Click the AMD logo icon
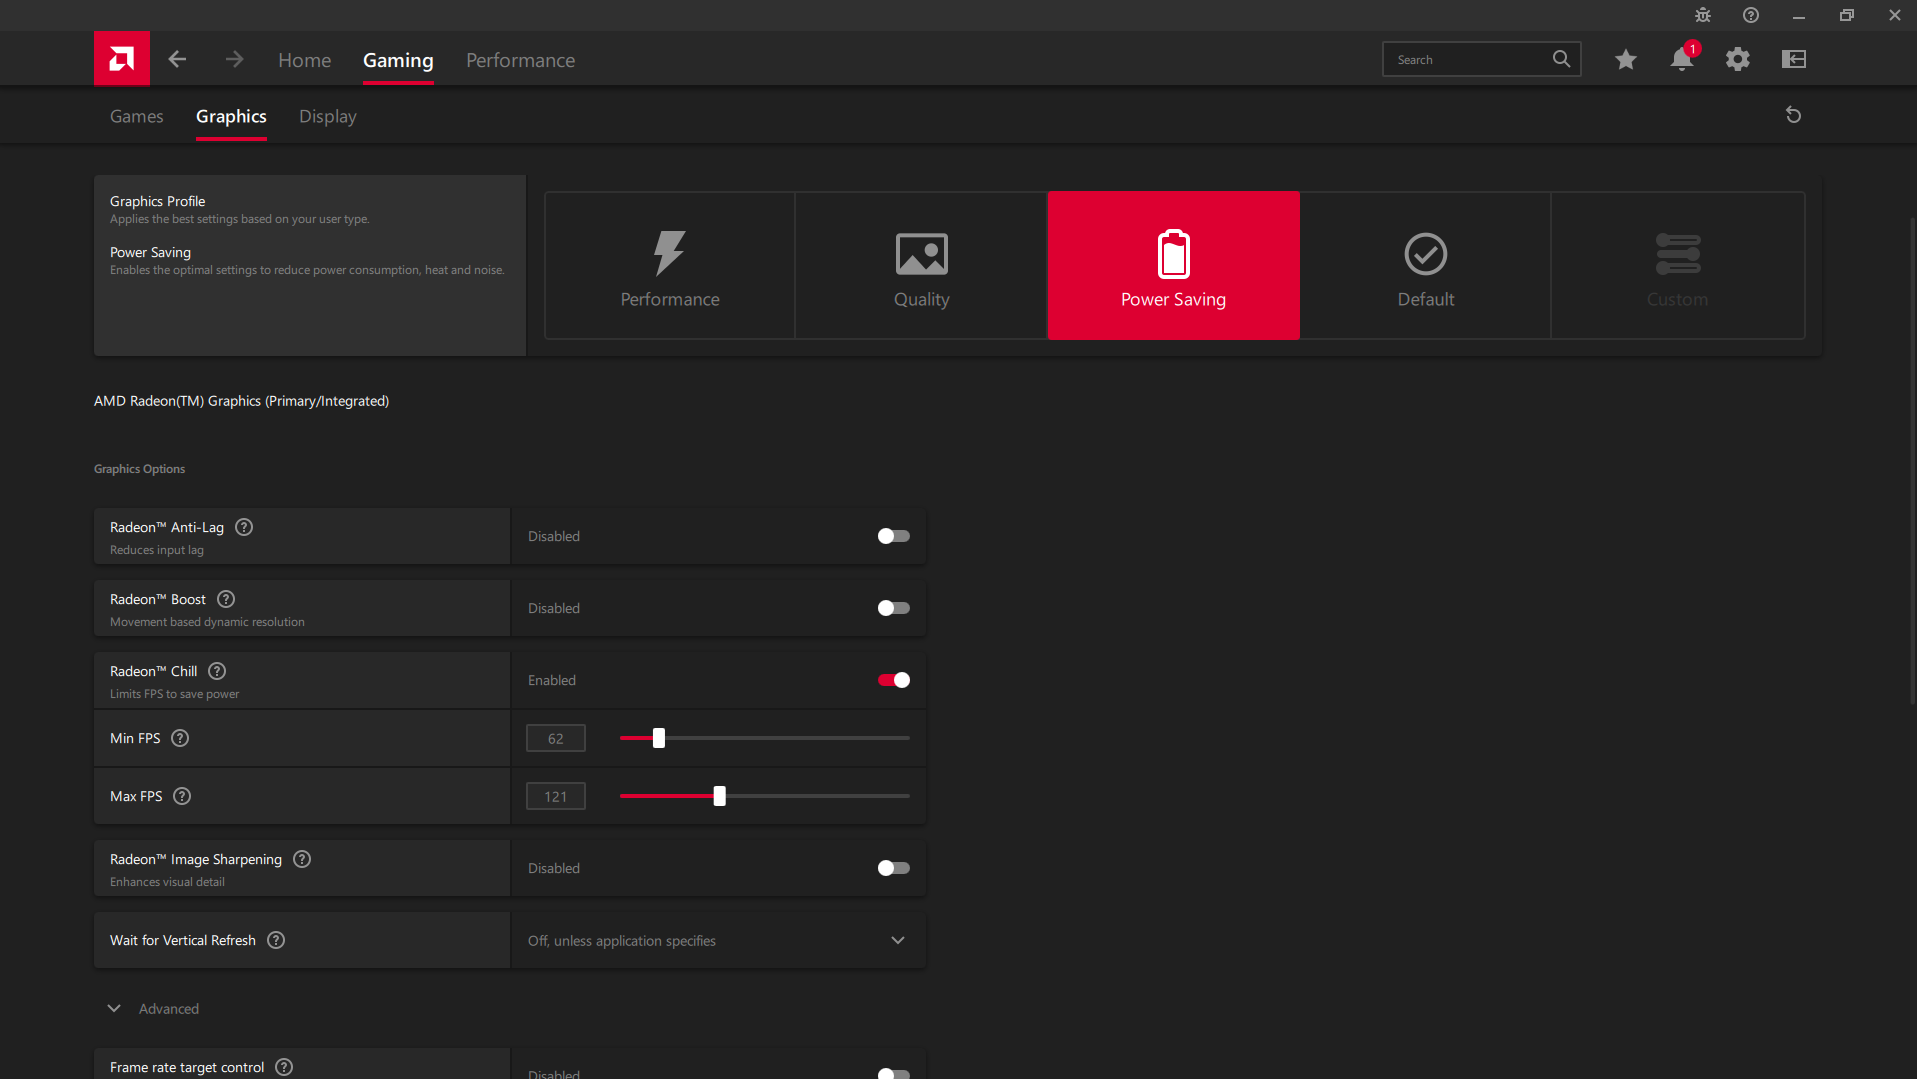1917x1079 pixels. (x=122, y=59)
